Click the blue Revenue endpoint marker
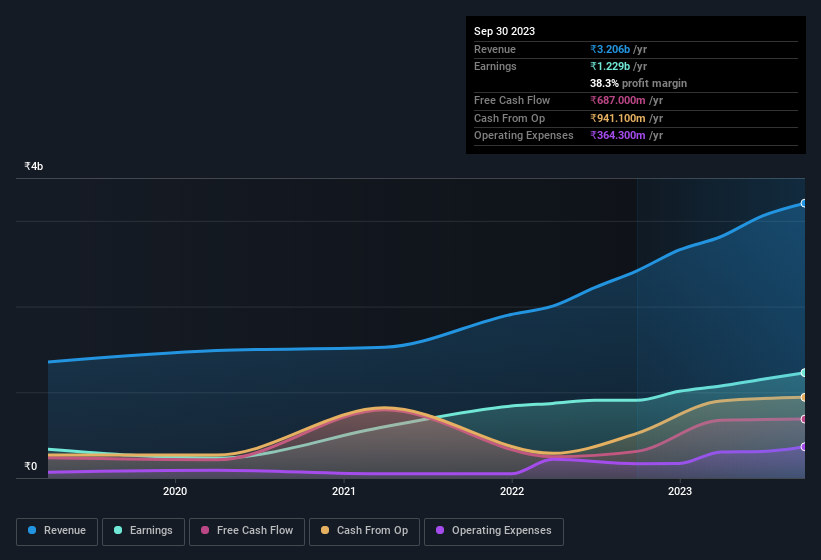 (x=803, y=203)
